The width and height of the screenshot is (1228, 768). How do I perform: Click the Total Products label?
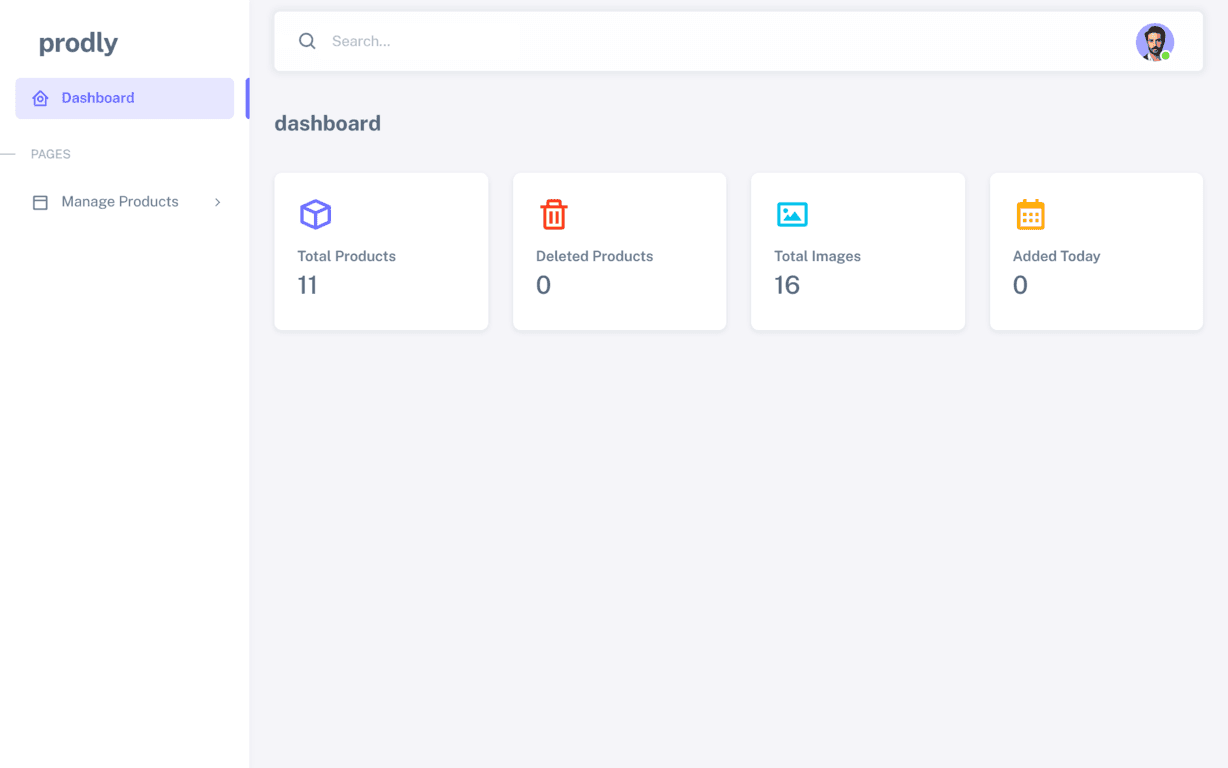point(346,256)
